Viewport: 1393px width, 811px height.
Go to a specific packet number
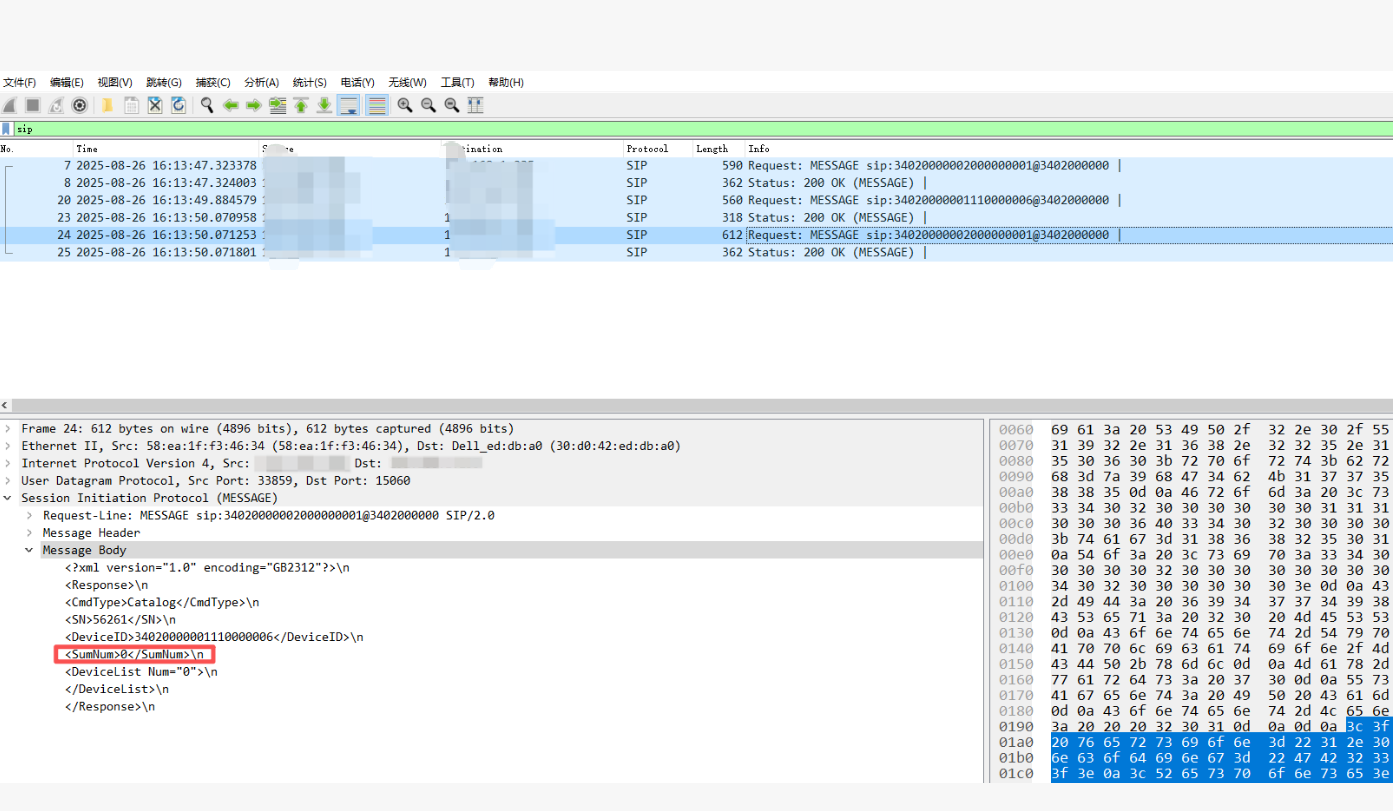[x=277, y=105]
